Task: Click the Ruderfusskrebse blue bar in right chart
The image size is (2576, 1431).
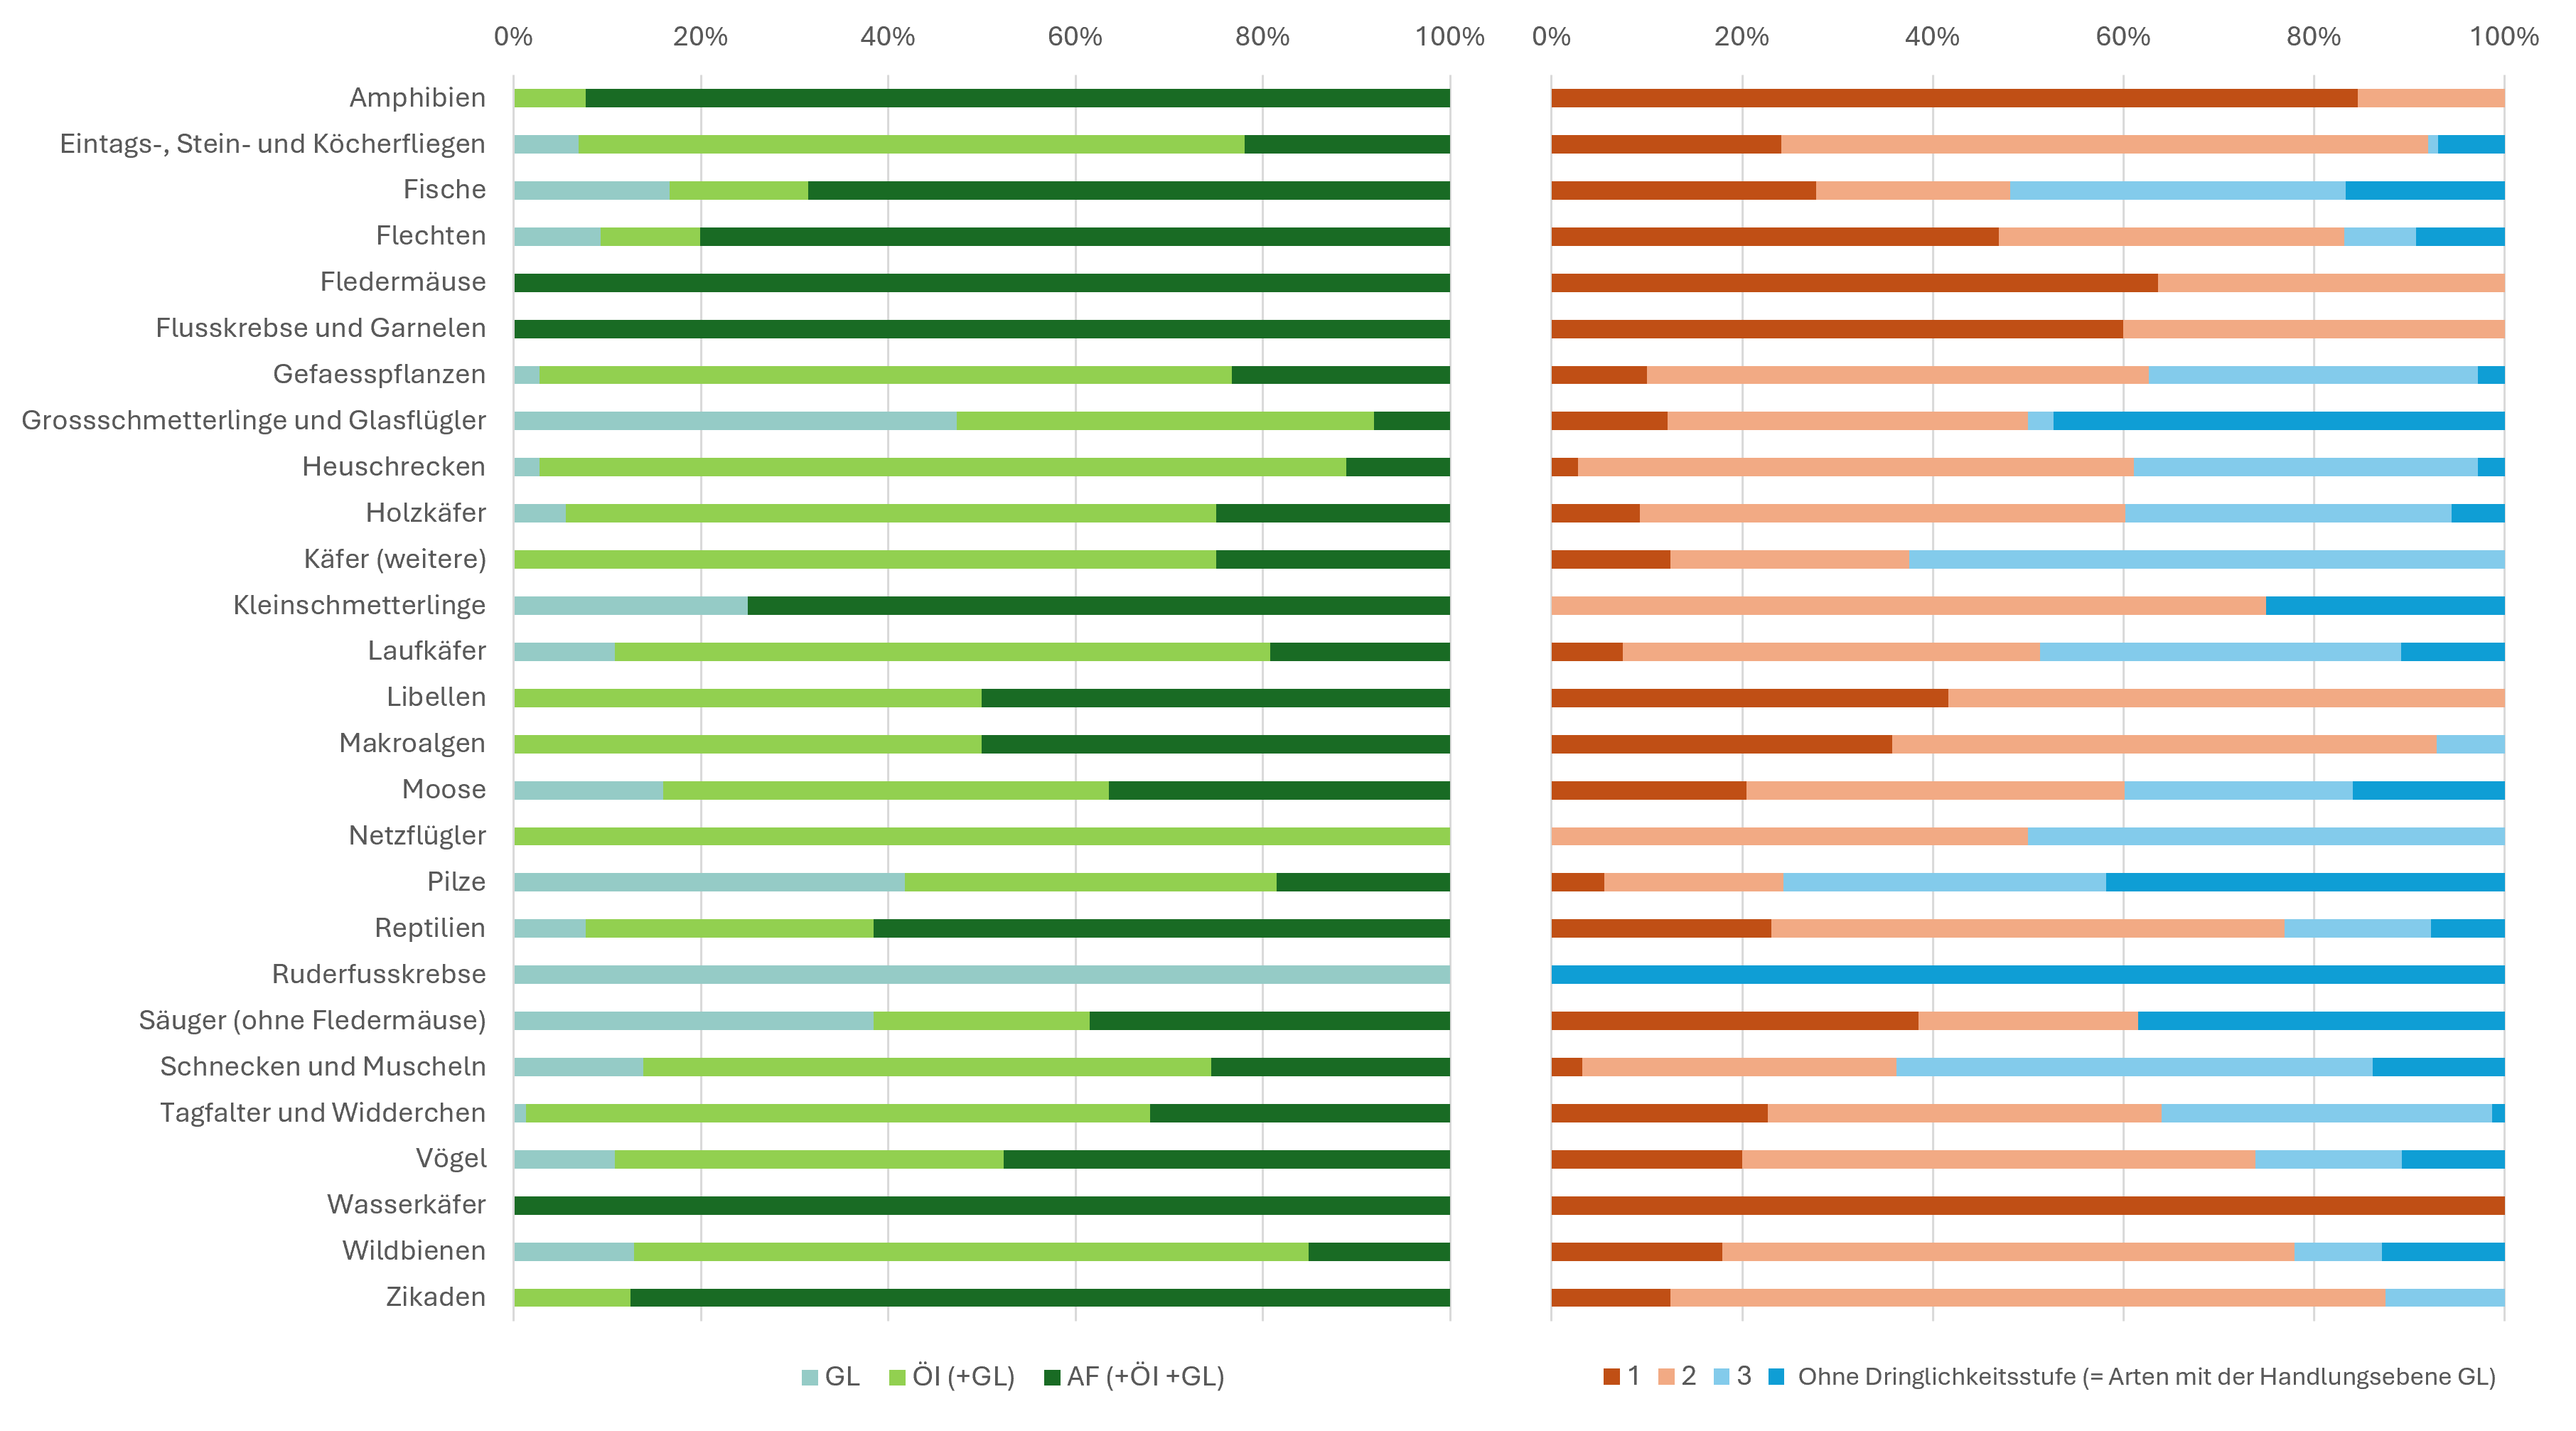Action: tap(2027, 975)
